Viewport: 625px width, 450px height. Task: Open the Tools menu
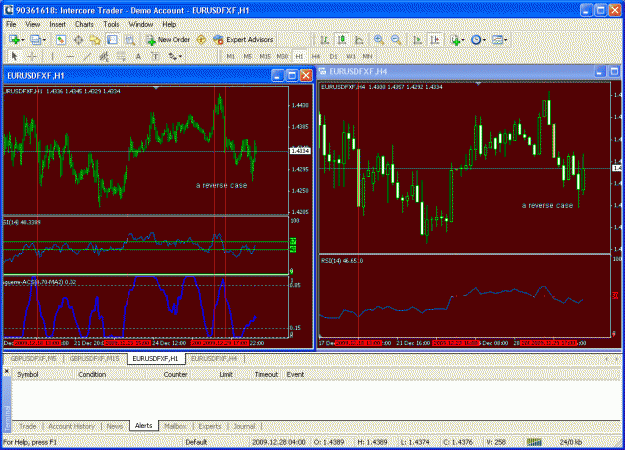pyautogui.click(x=111, y=24)
